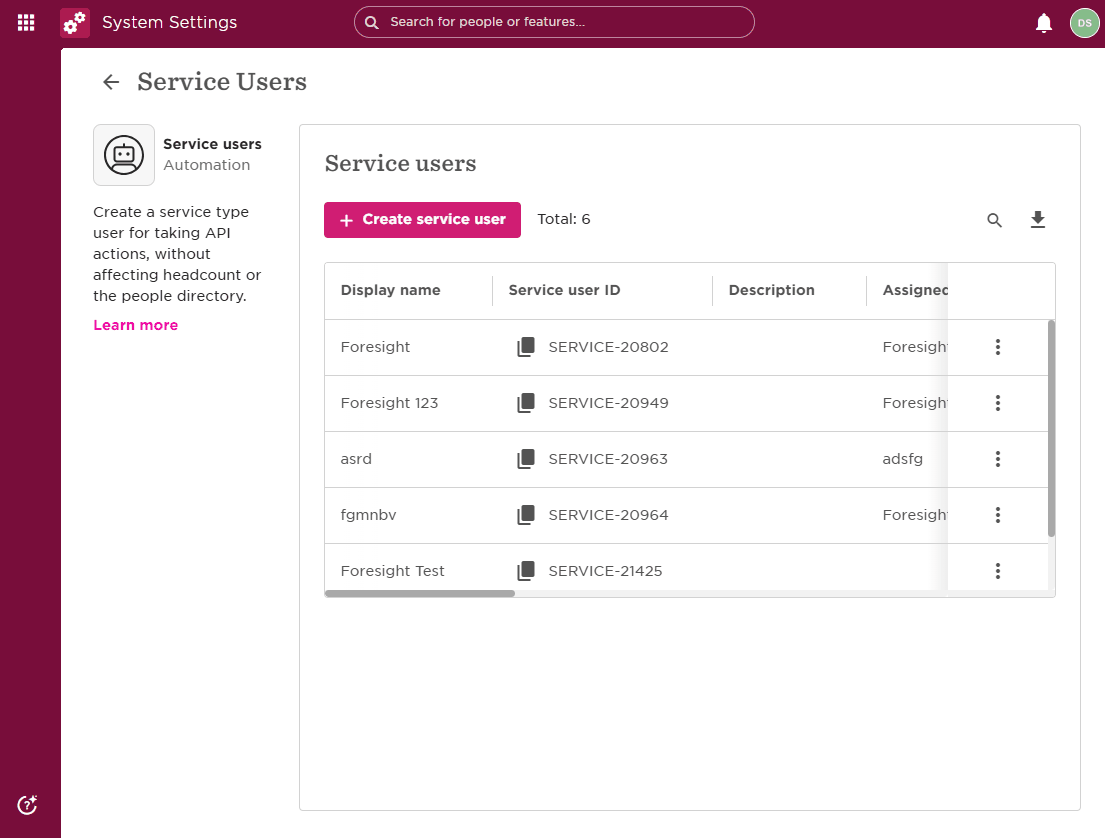This screenshot has width=1105, height=838.
Task: Follow the Learn more link
Action: point(135,325)
